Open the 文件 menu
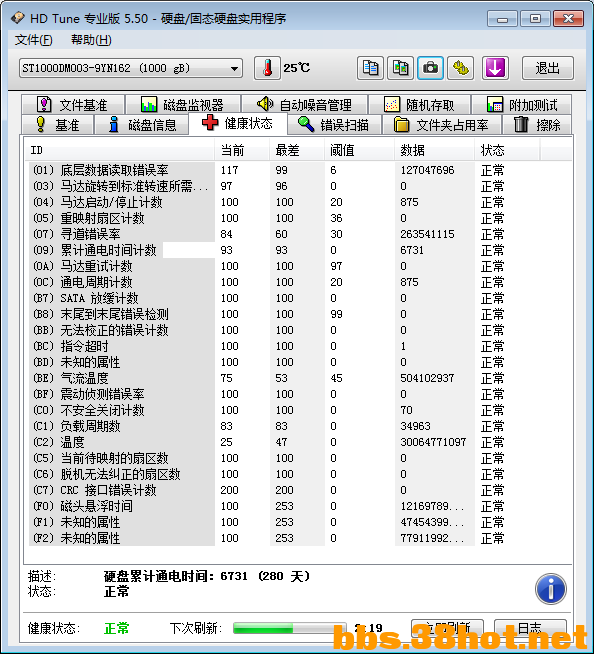The height and width of the screenshot is (654, 594). pos(33,40)
